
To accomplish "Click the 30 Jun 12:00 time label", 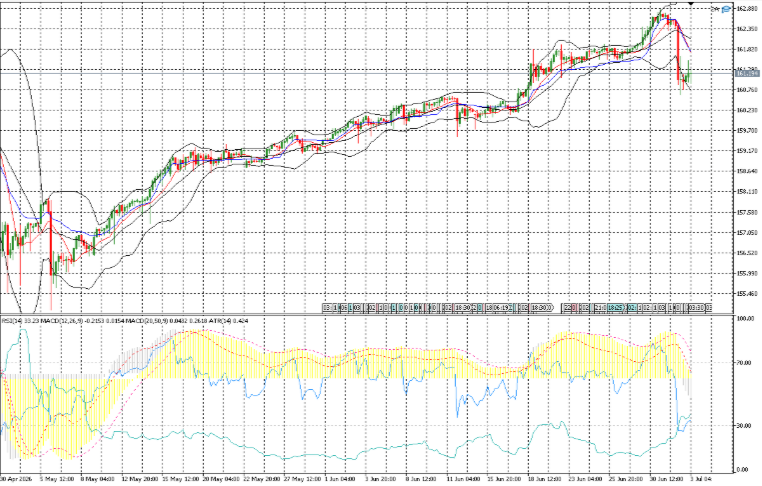I will [668, 479].
